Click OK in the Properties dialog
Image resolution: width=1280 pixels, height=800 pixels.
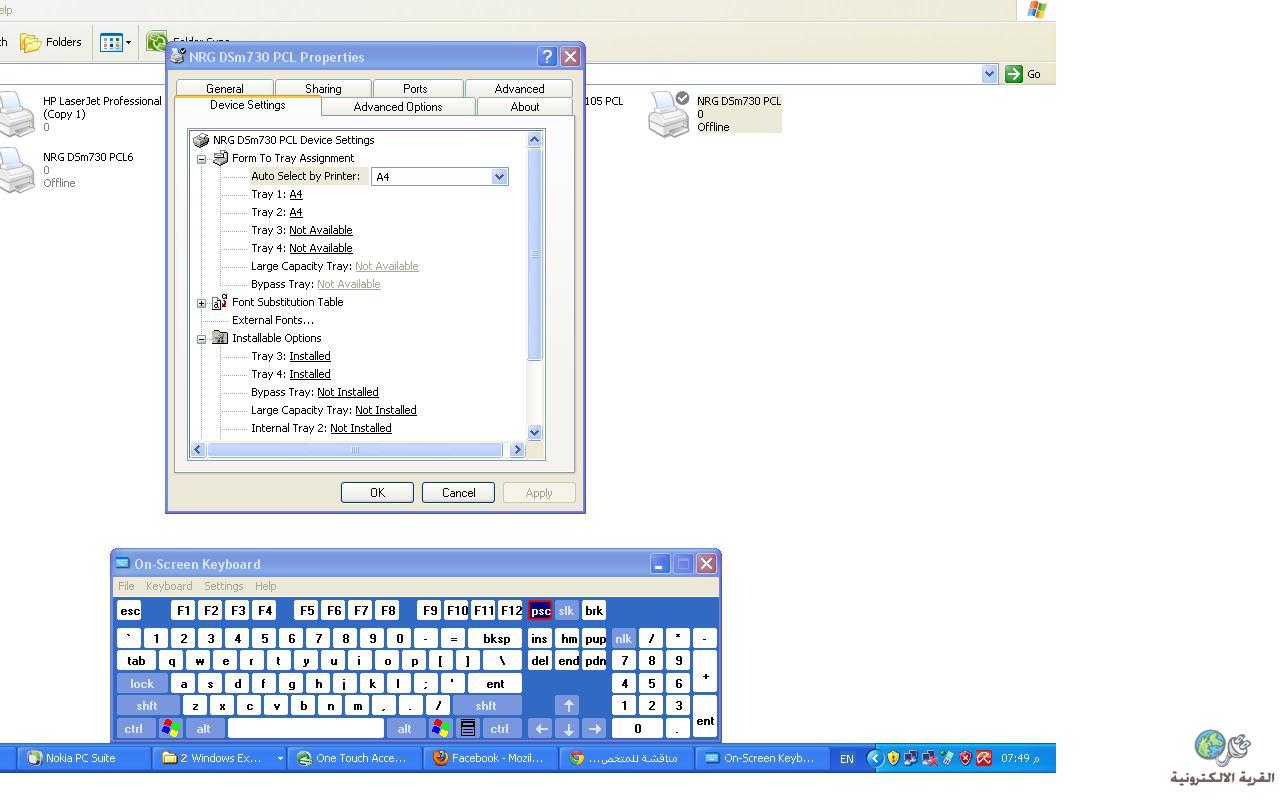(377, 492)
